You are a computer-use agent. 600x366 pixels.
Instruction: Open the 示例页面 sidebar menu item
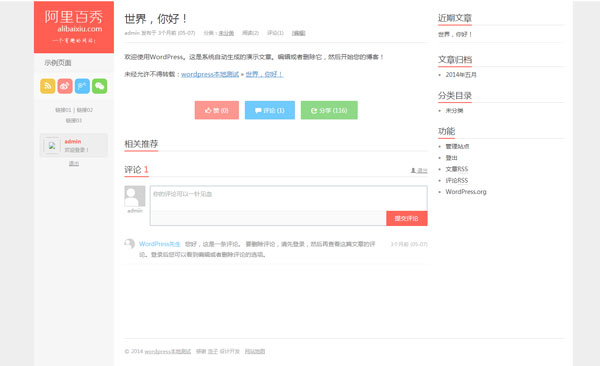coord(58,63)
